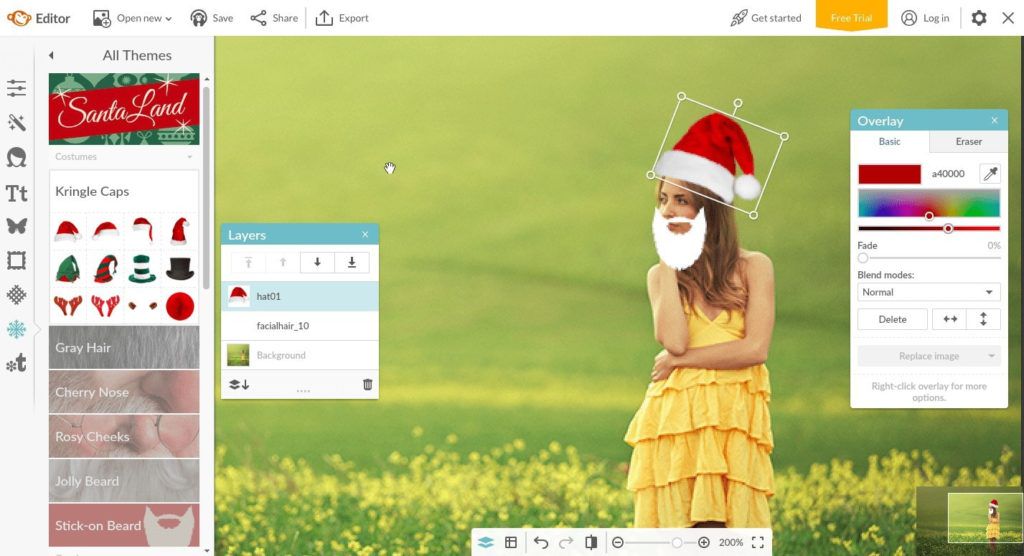The image size is (1024, 556).
Task: Switch to the Eraser tab
Action: click(968, 142)
